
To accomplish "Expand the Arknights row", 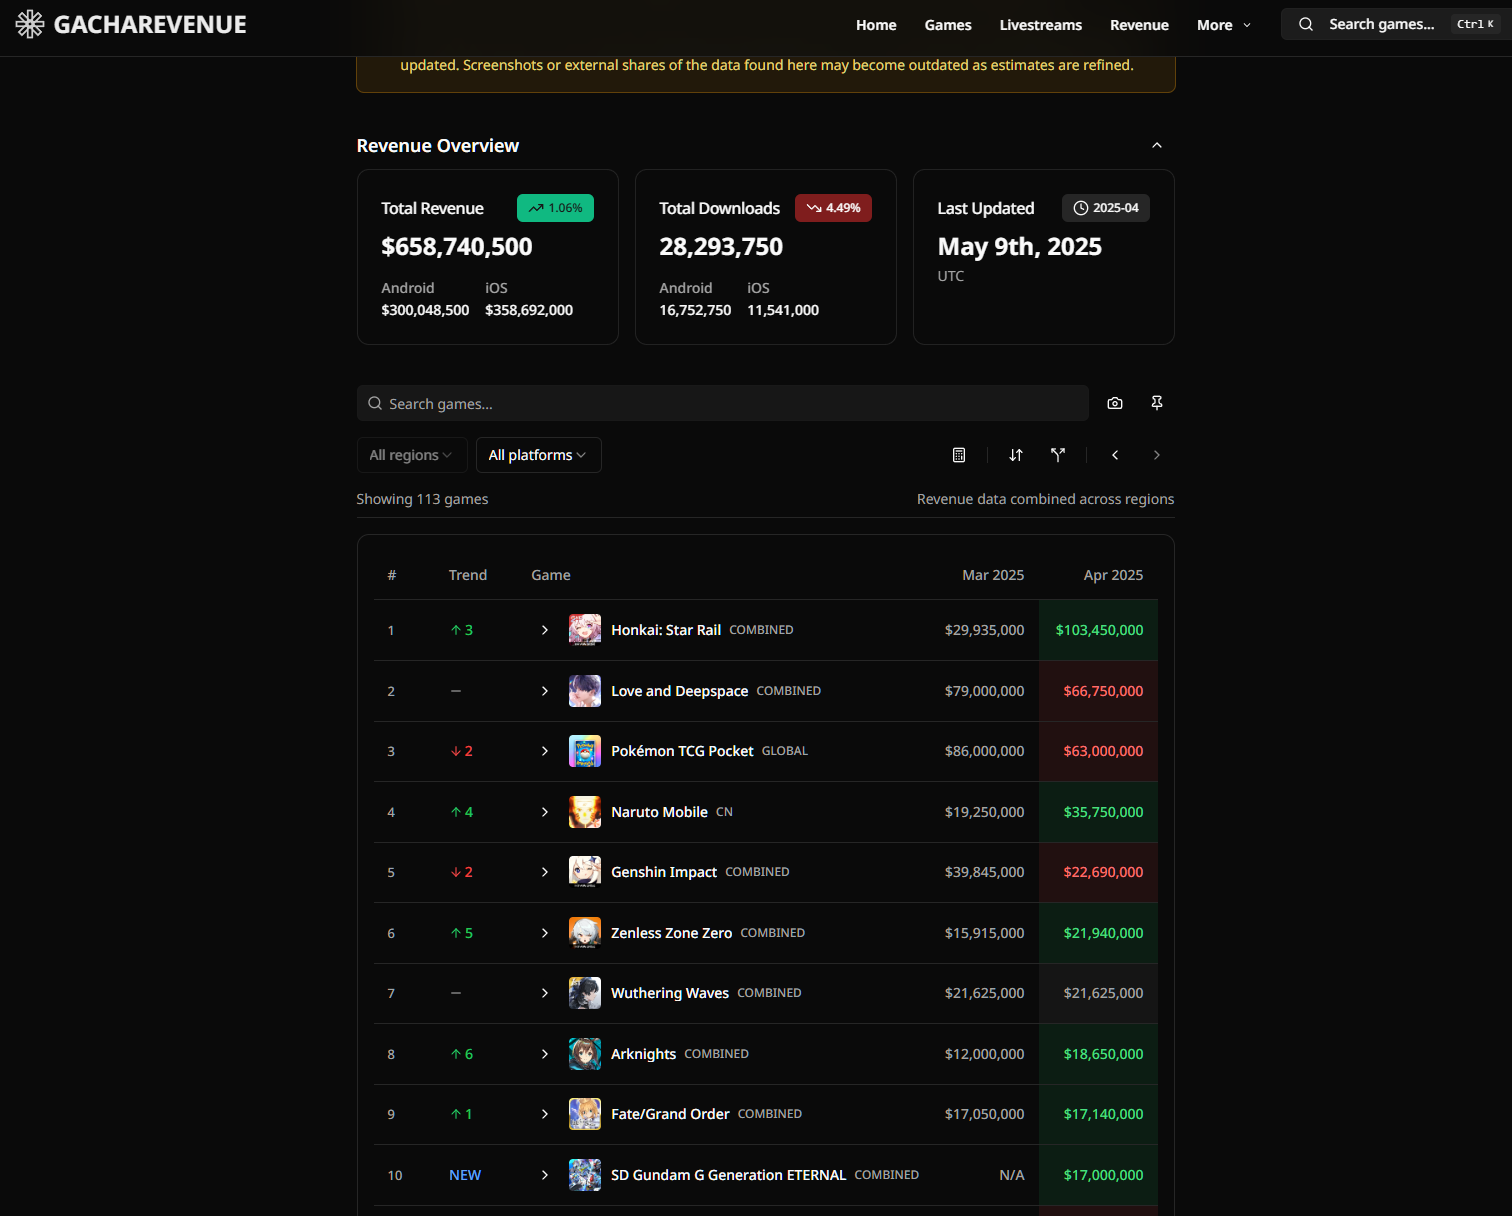I will 545,1054.
